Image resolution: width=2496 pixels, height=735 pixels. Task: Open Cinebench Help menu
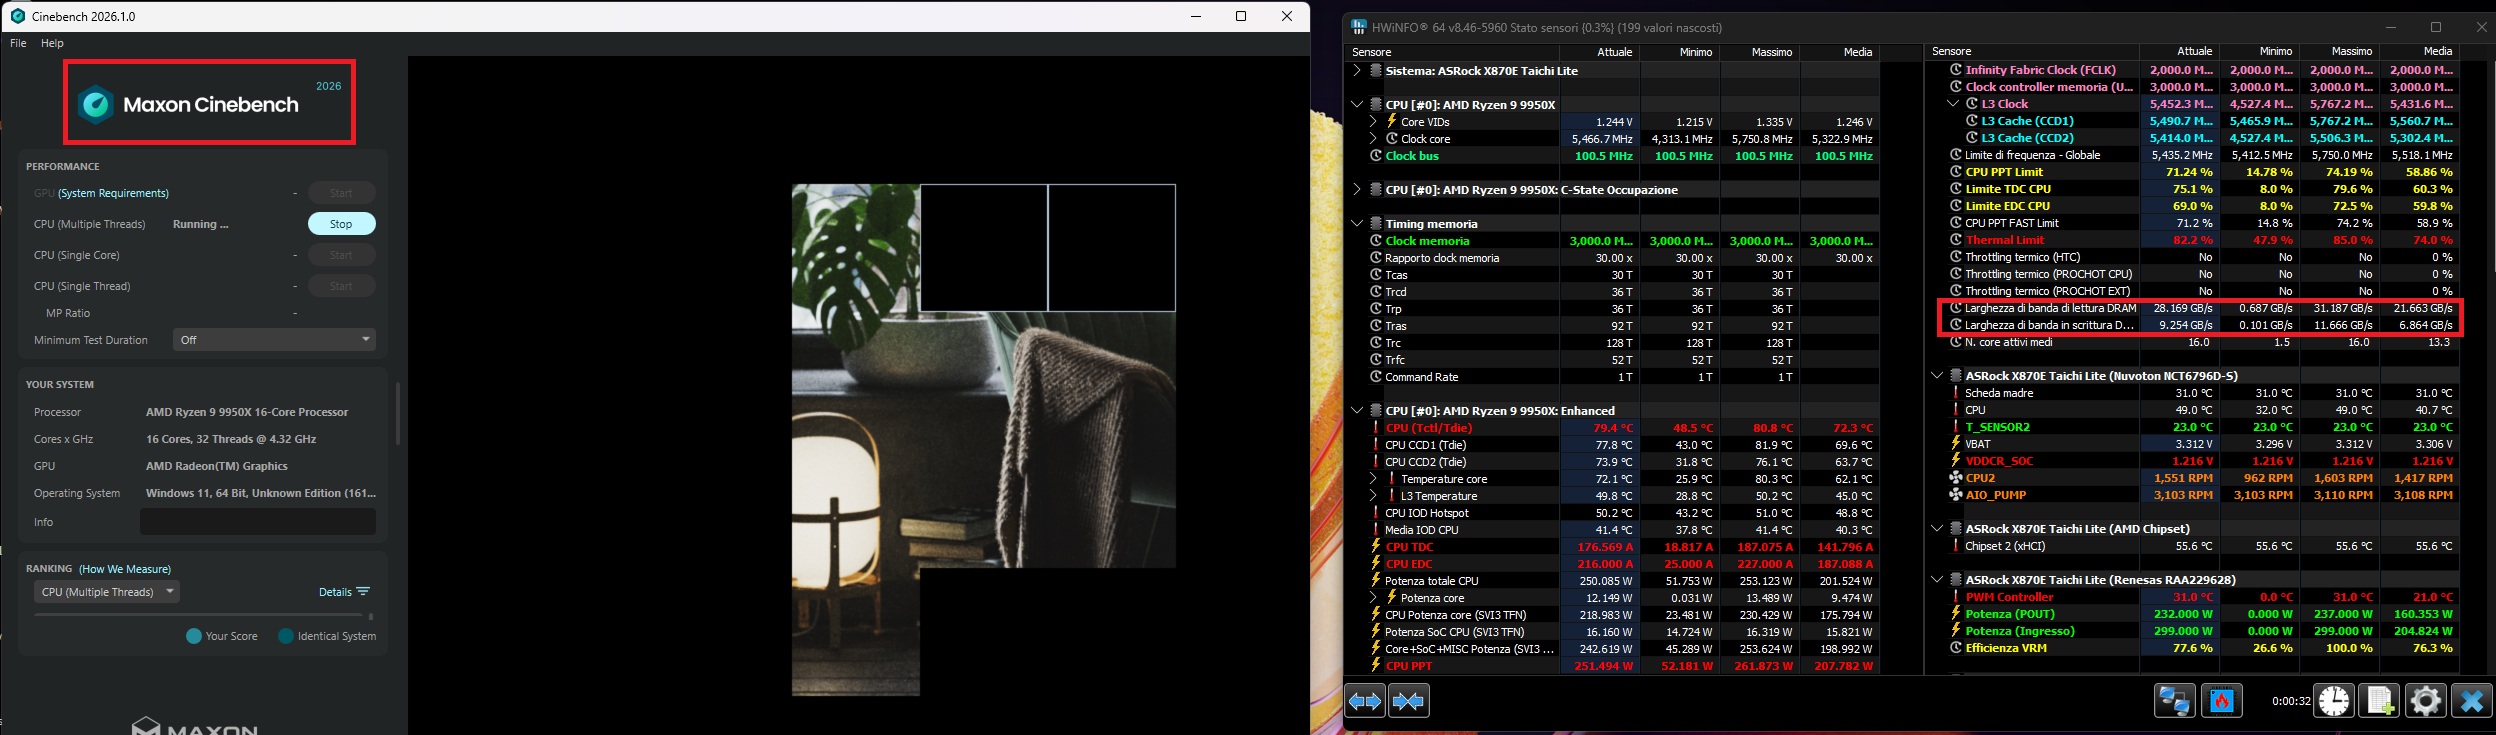tap(52, 43)
